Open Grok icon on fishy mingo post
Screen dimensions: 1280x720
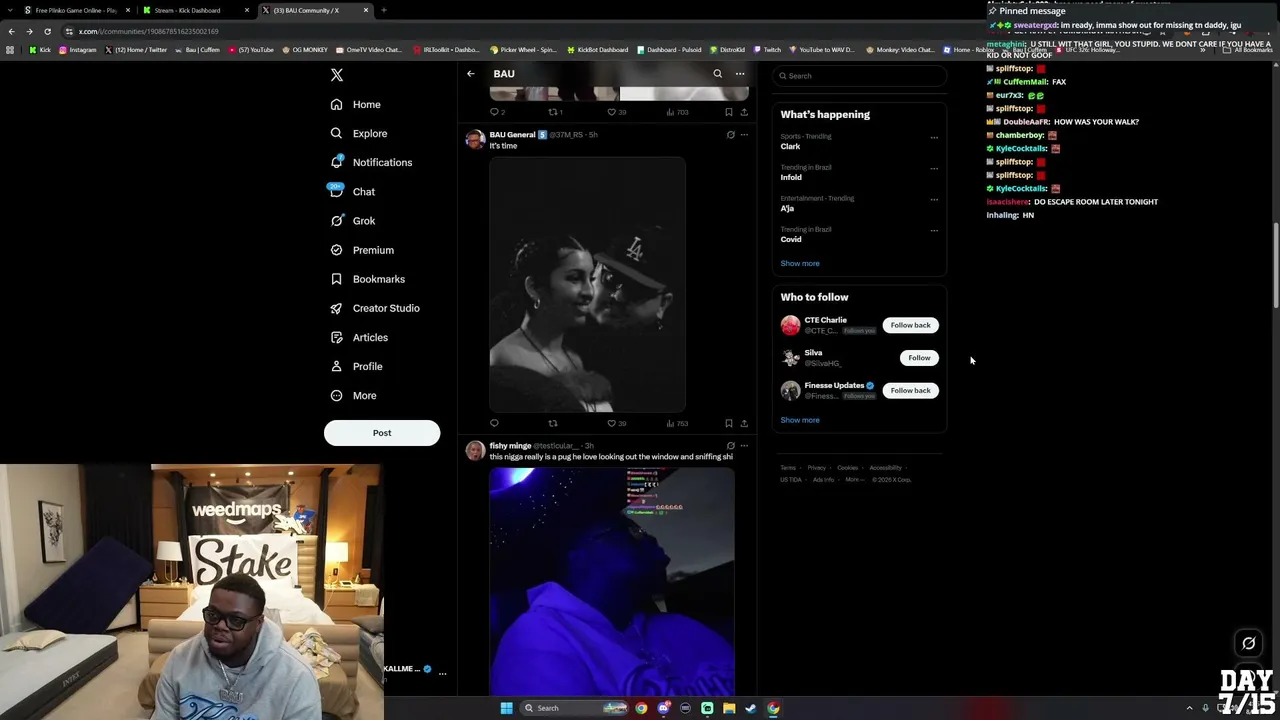pos(730,446)
